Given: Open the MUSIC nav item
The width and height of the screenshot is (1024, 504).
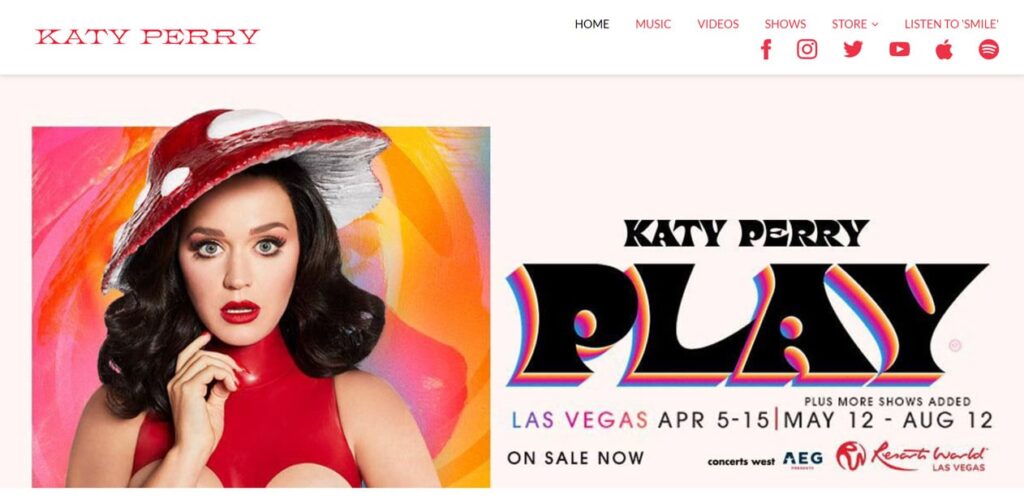Looking at the screenshot, I should tap(653, 24).
